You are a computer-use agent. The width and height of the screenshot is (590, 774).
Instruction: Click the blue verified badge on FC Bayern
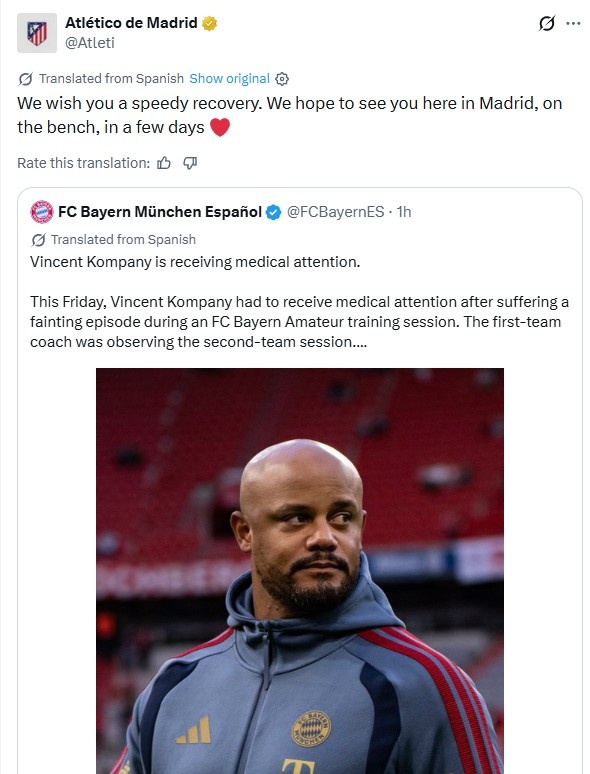point(274,212)
